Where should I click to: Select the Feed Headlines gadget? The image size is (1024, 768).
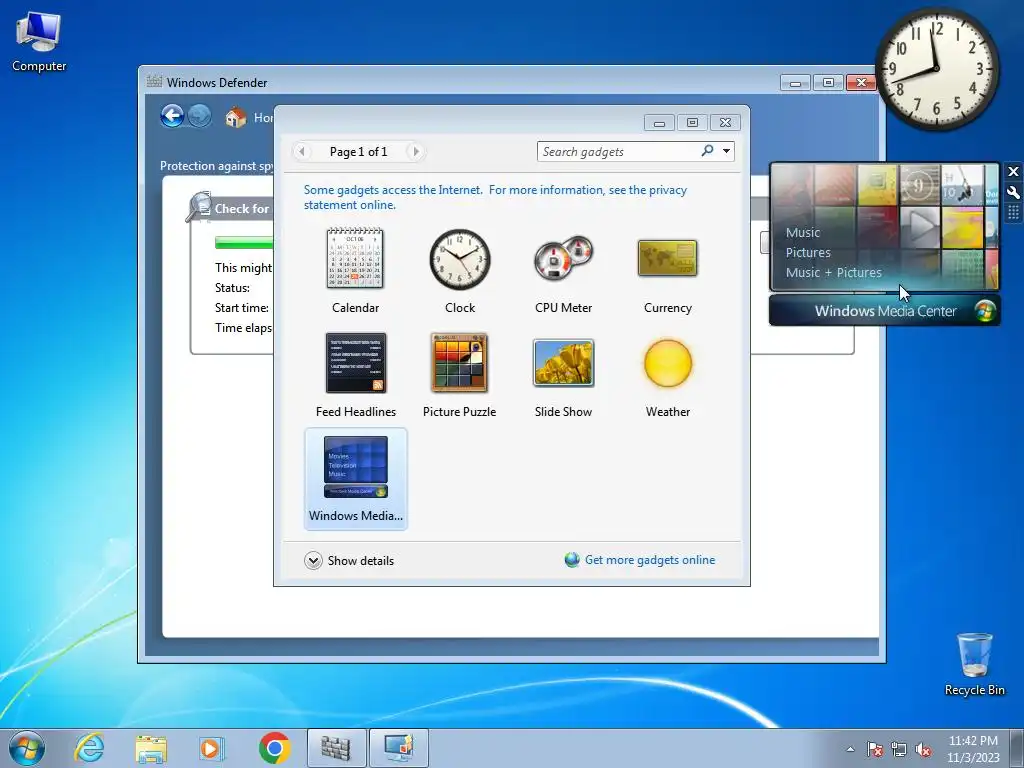pos(355,376)
